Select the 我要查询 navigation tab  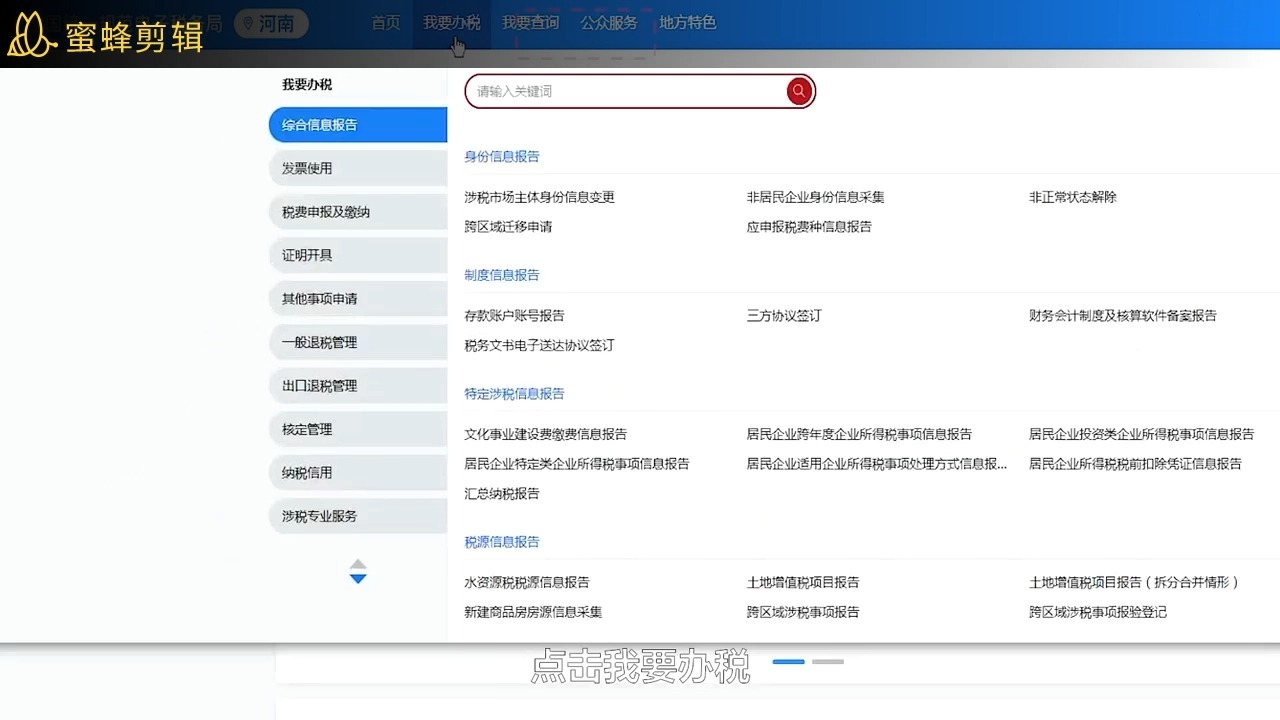[x=531, y=24]
